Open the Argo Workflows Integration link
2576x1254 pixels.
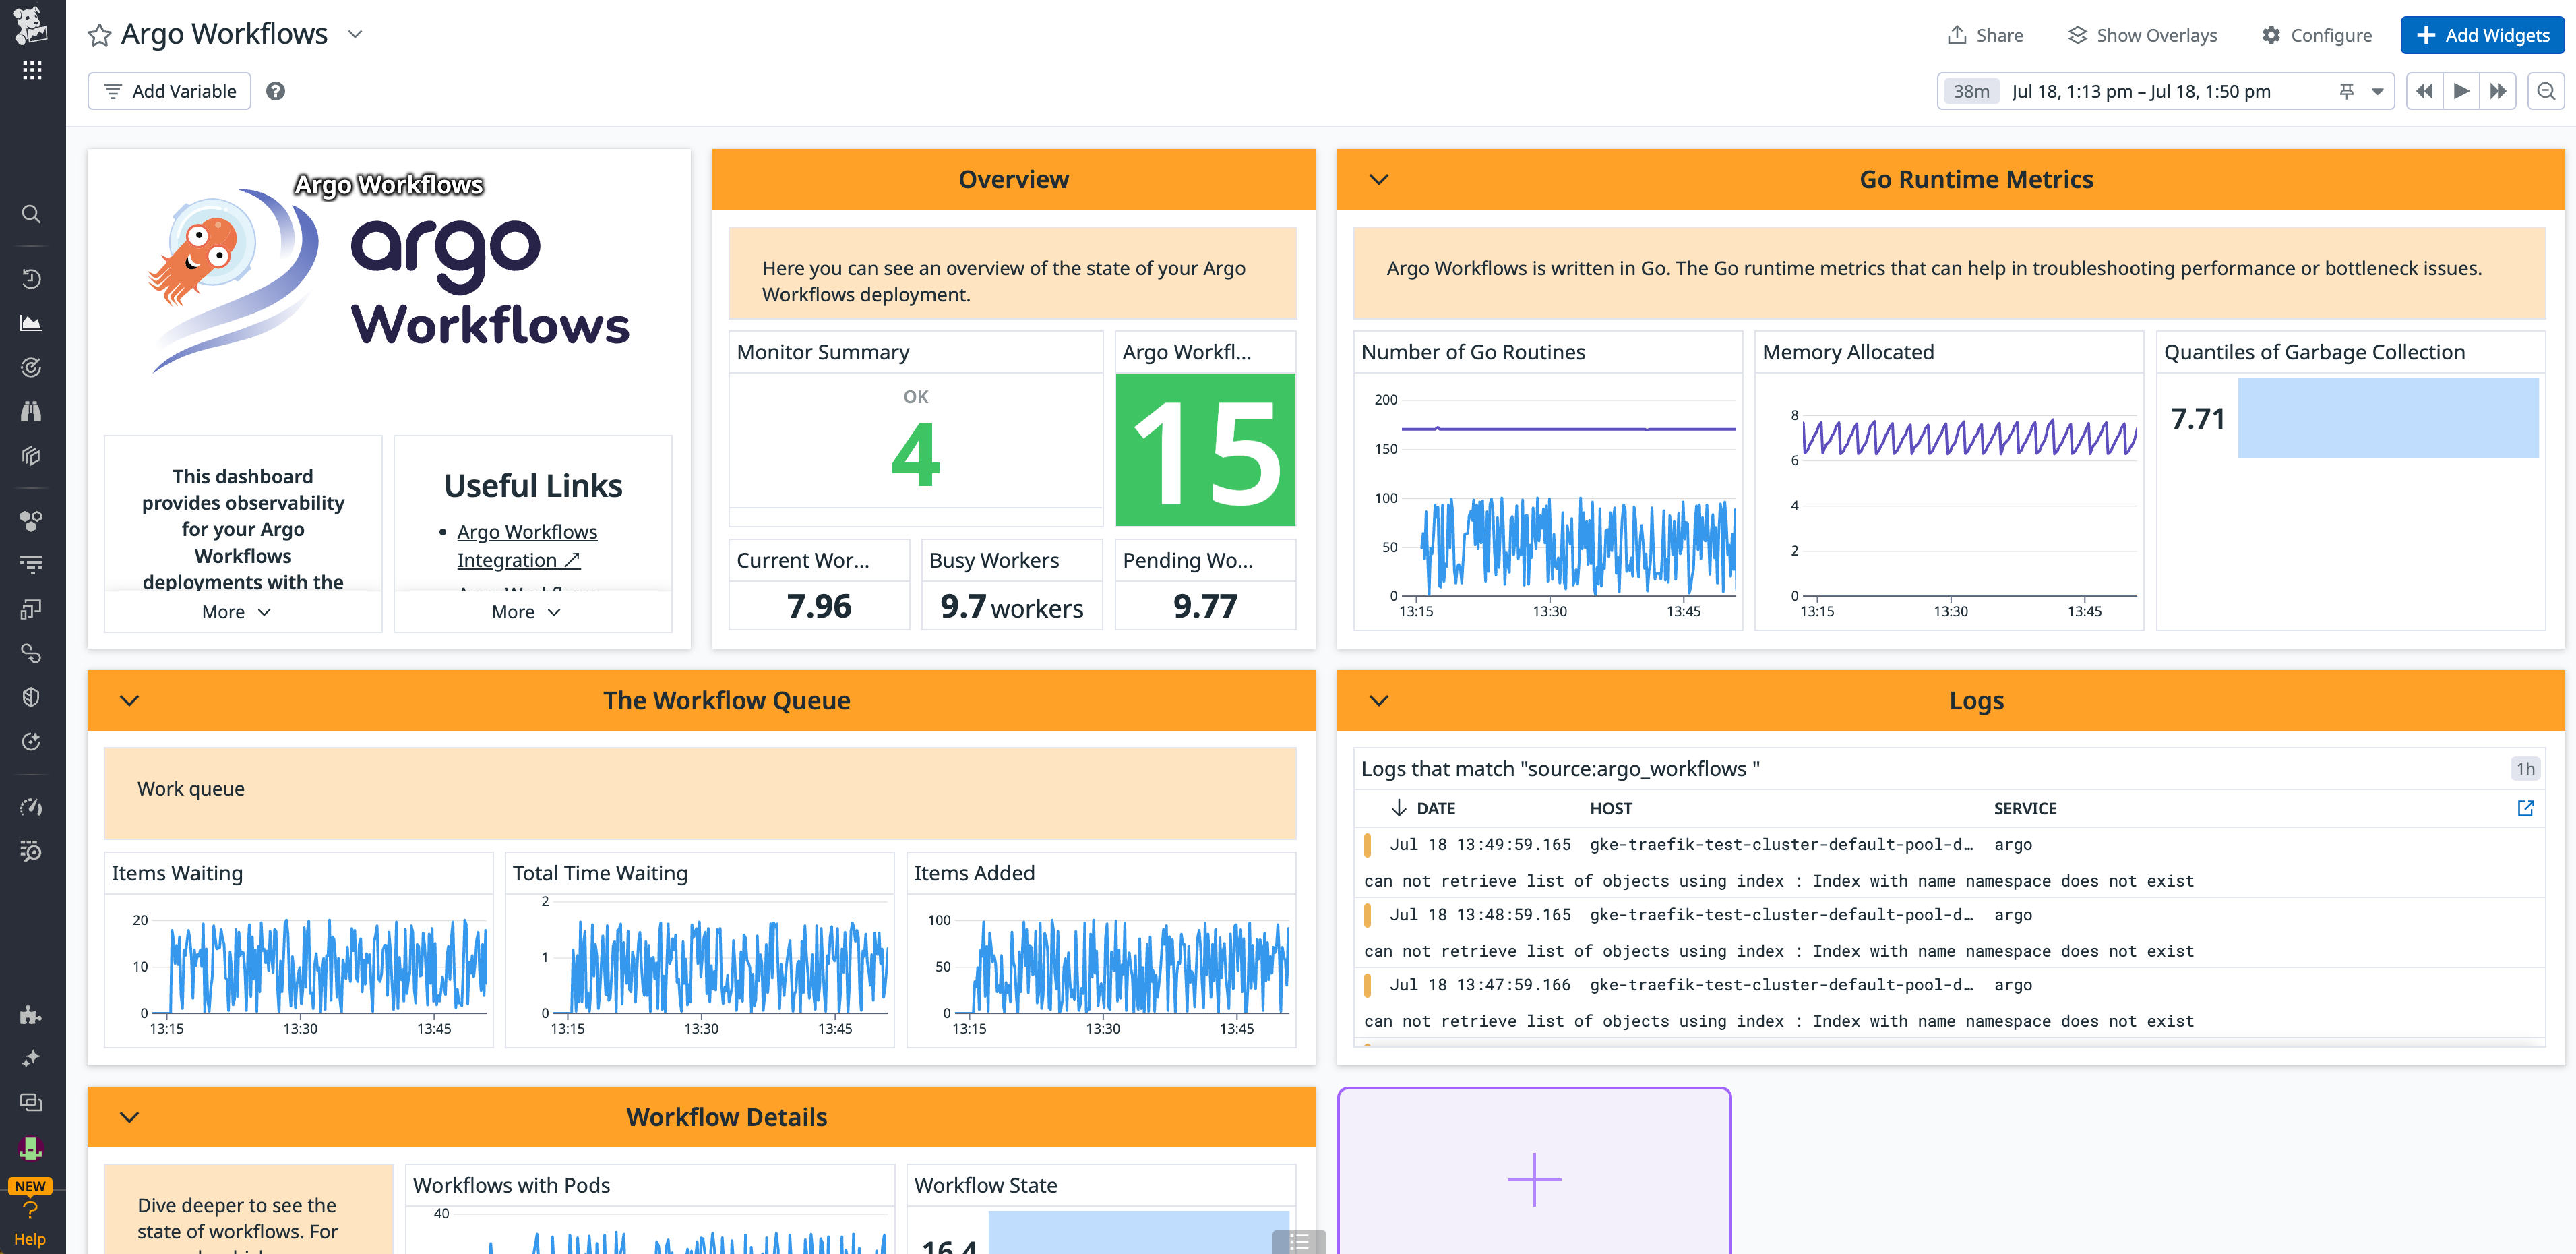527,545
